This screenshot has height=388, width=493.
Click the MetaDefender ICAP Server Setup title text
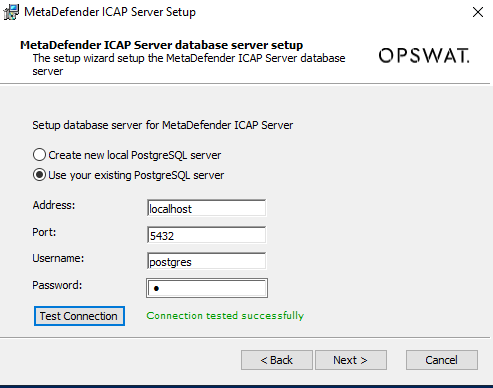(110, 12)
